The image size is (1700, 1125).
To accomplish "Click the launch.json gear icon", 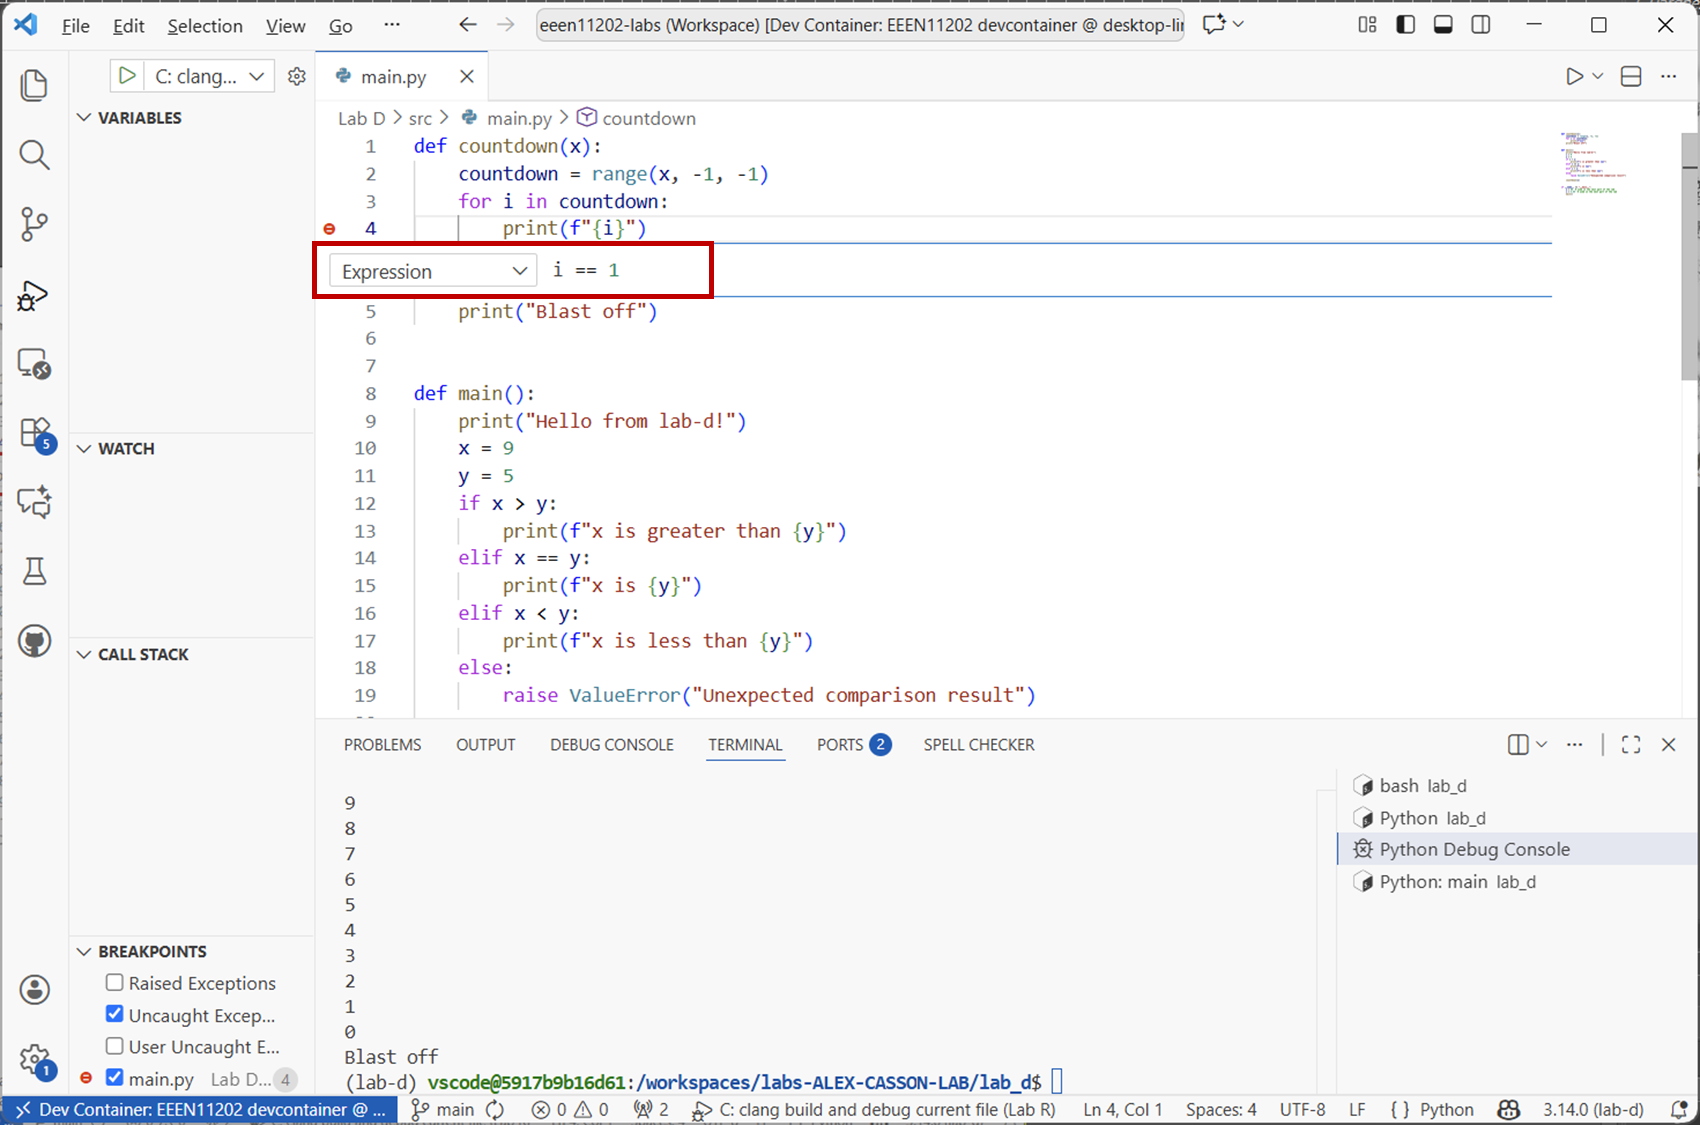I will pyautogui.click(x=297, y=76).
